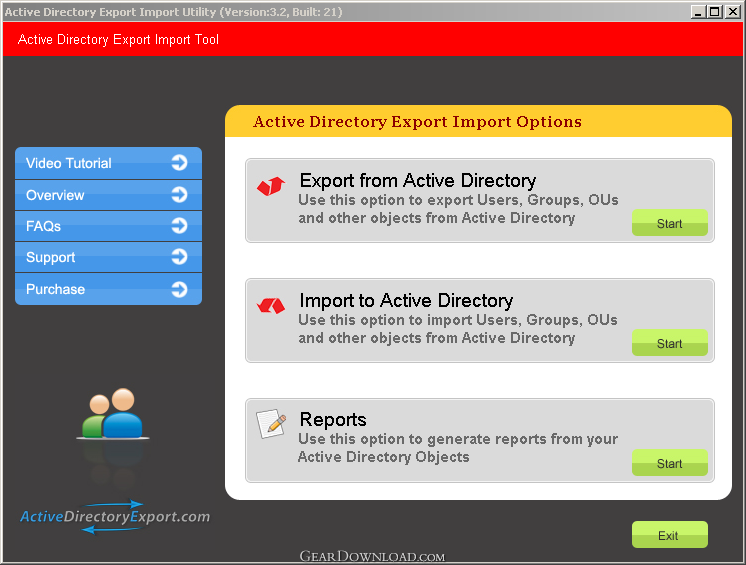Click the red import arrow icon
This screenshot has width=746, height=565.
coord(271,305)
